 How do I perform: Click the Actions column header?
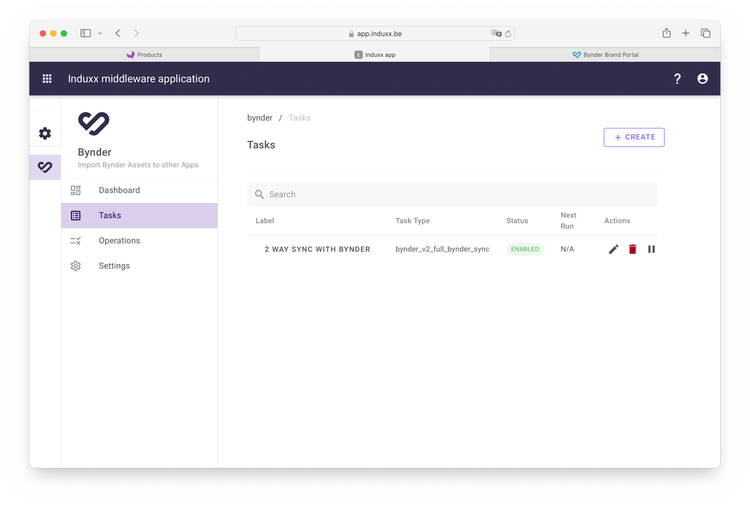pos(617,220)
